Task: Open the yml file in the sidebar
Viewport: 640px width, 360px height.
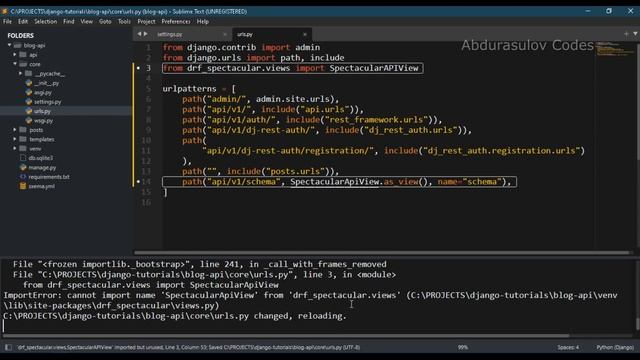Action: click(41, 186)
